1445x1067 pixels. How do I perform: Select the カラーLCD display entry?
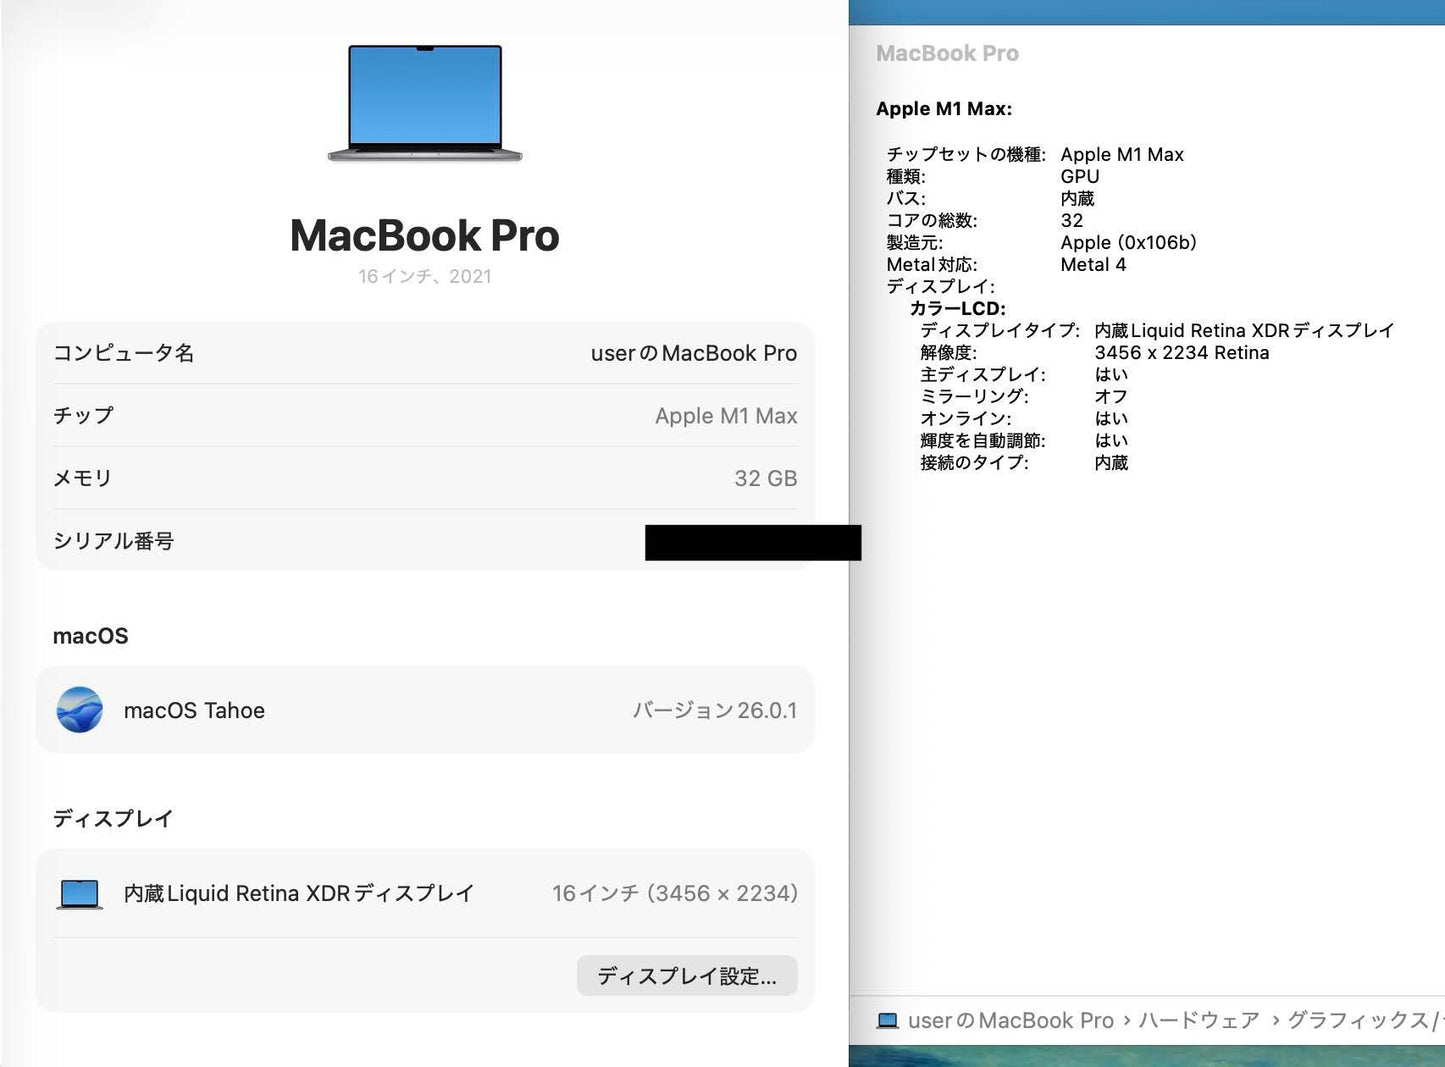(957, 308)
